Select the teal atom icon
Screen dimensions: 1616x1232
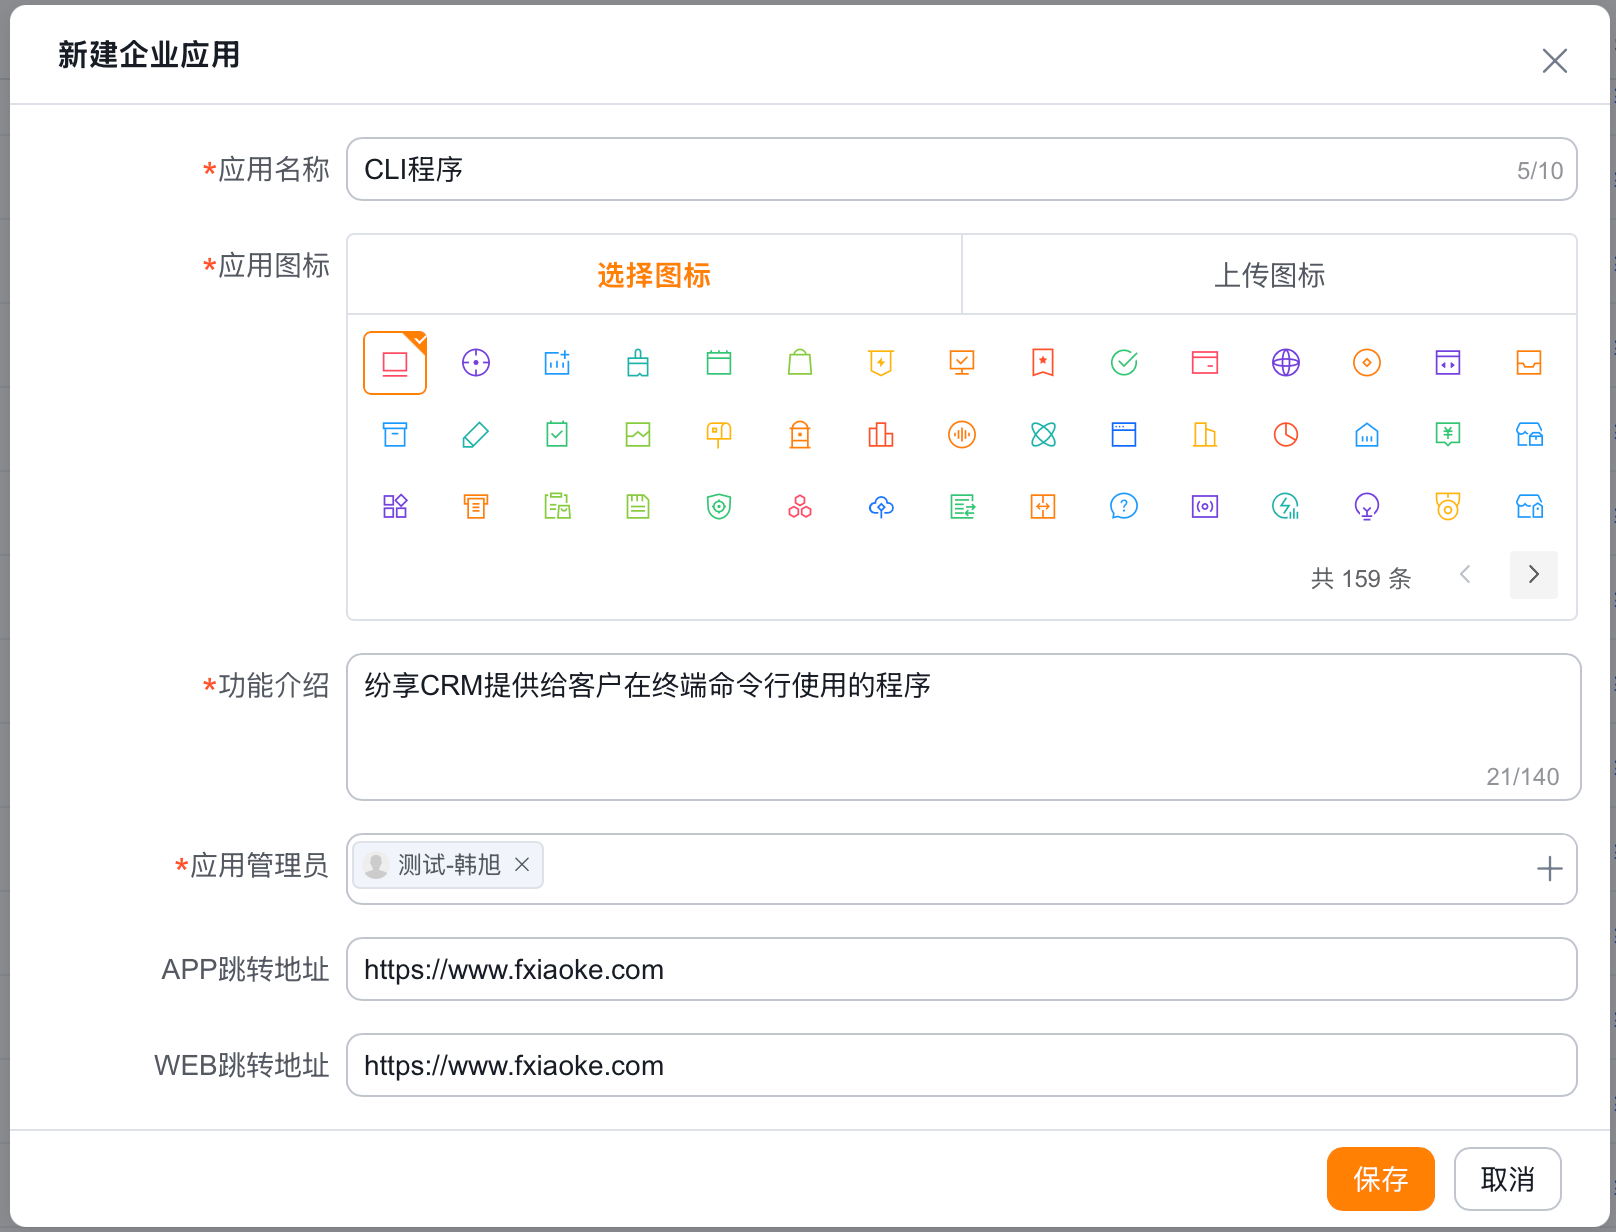coord(1043,434)
